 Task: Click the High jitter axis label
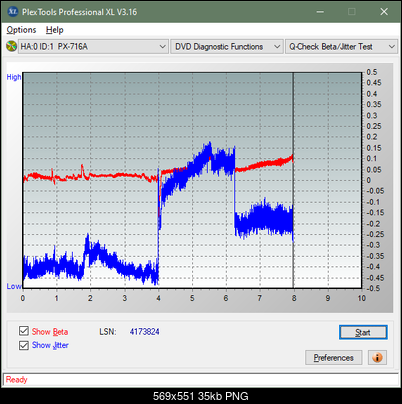coord(14,77)
